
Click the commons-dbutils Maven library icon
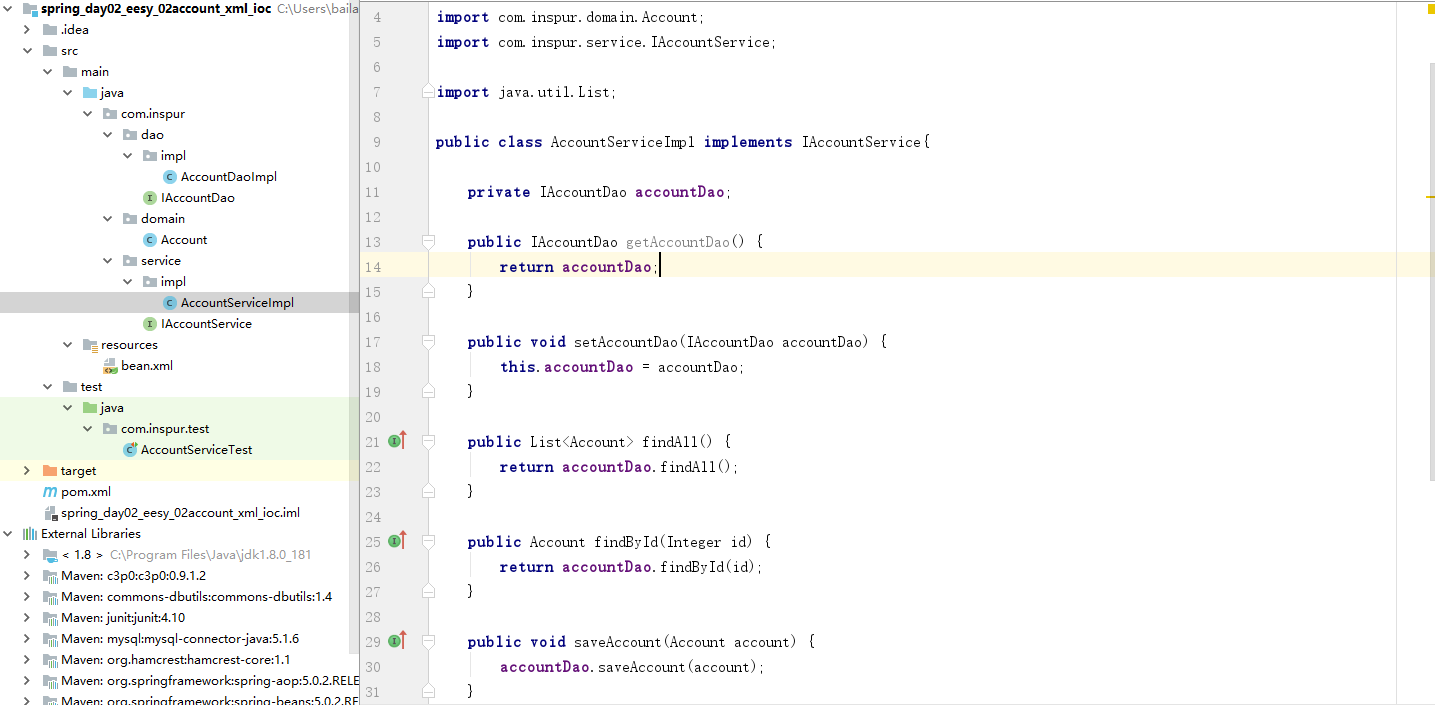pos(50,597)
